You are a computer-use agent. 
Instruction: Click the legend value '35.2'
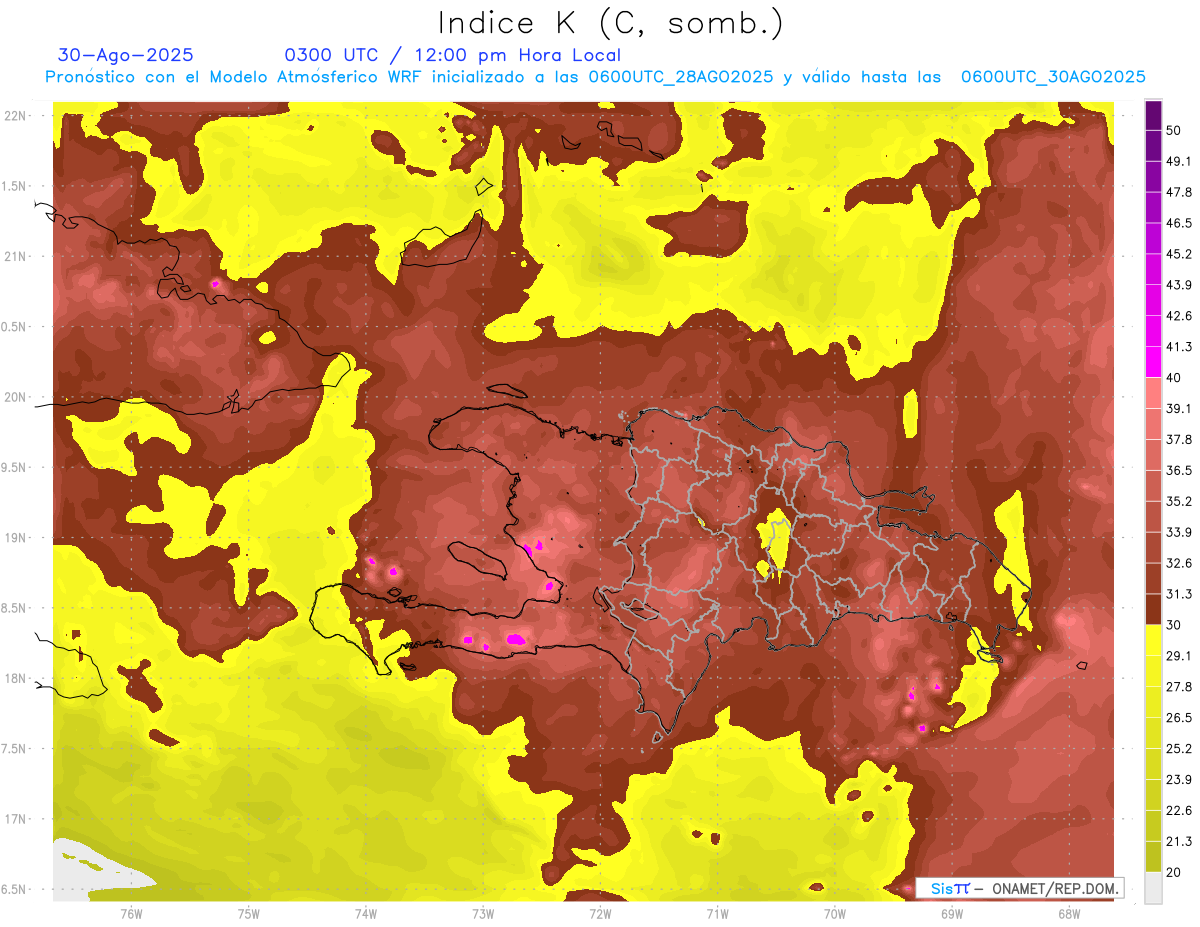pyautogui.click(x=1178, y=501)
